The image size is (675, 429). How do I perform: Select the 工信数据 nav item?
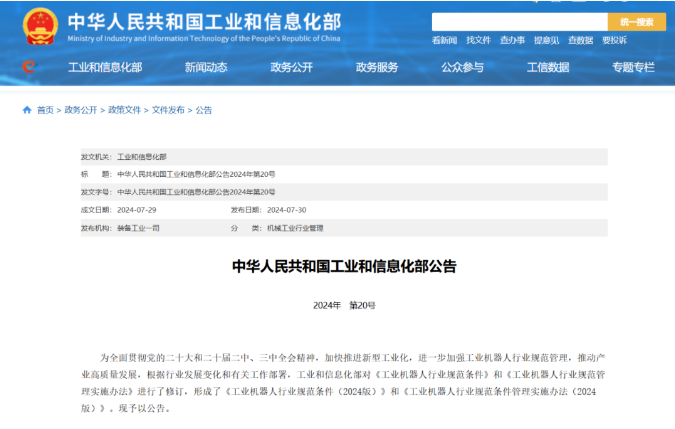[x=548, y=67]
